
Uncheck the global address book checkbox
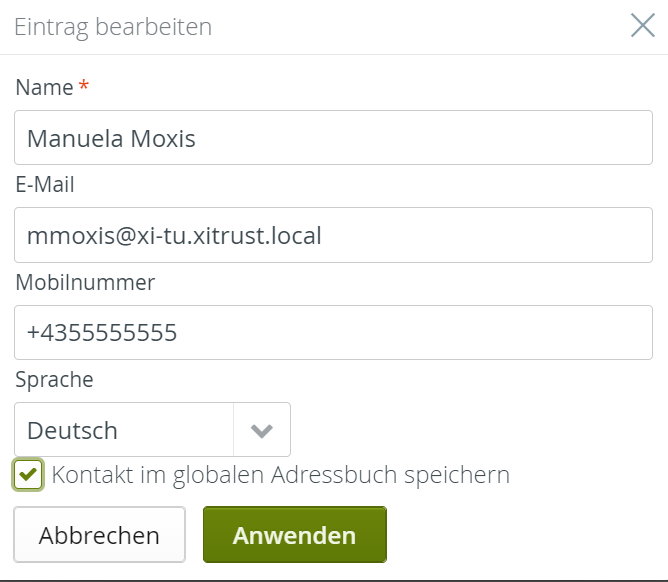click(x=29, y=475)
